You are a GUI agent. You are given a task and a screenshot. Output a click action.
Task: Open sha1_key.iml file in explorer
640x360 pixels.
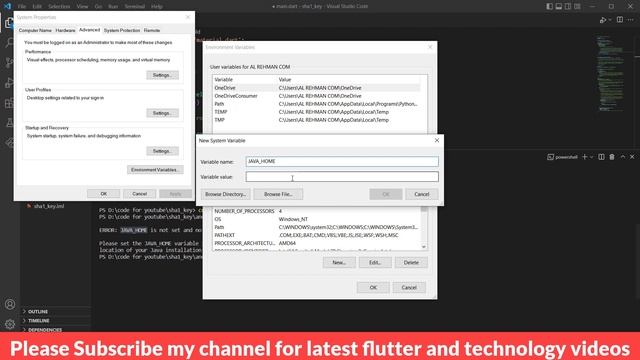point(49,206)
